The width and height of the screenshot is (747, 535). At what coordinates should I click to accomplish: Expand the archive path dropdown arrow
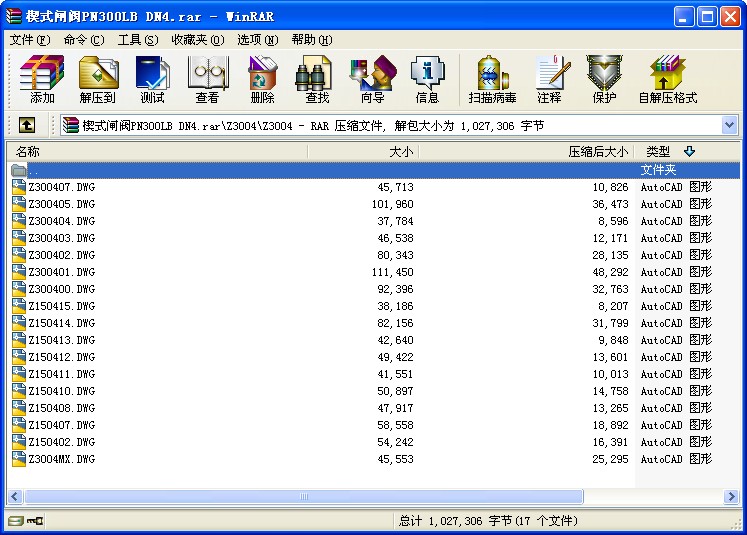(729, 125)
